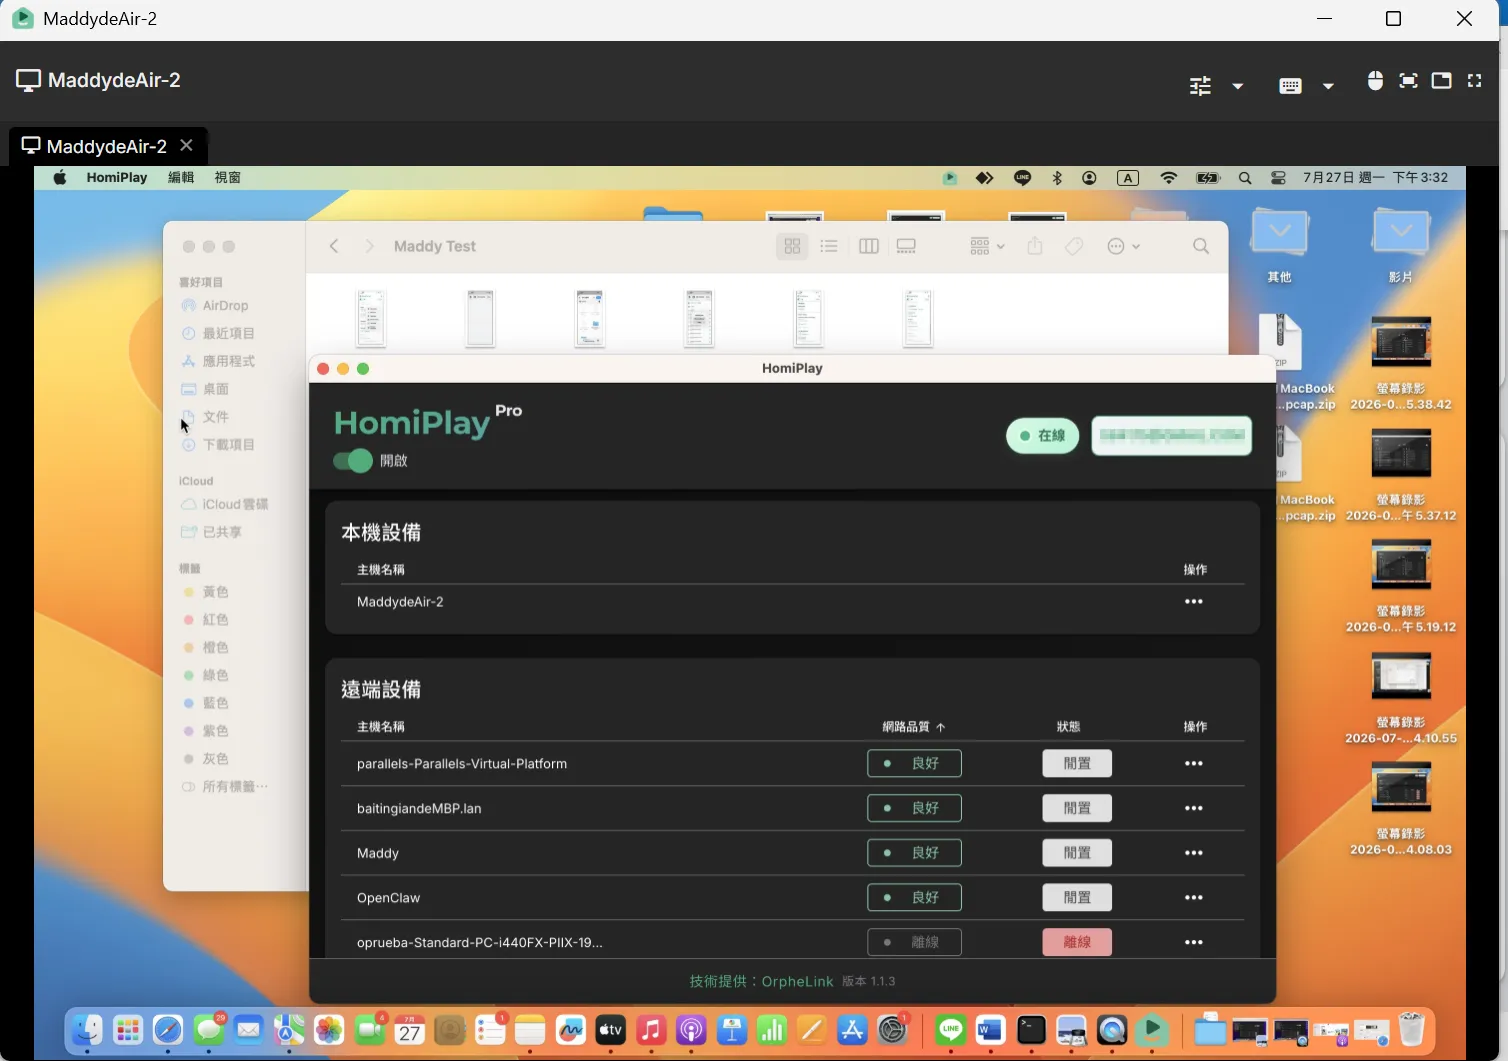This screenshot has height=1061, width=1508.
Task: Open actions menu for the Maddy device
Action: 1194,853
